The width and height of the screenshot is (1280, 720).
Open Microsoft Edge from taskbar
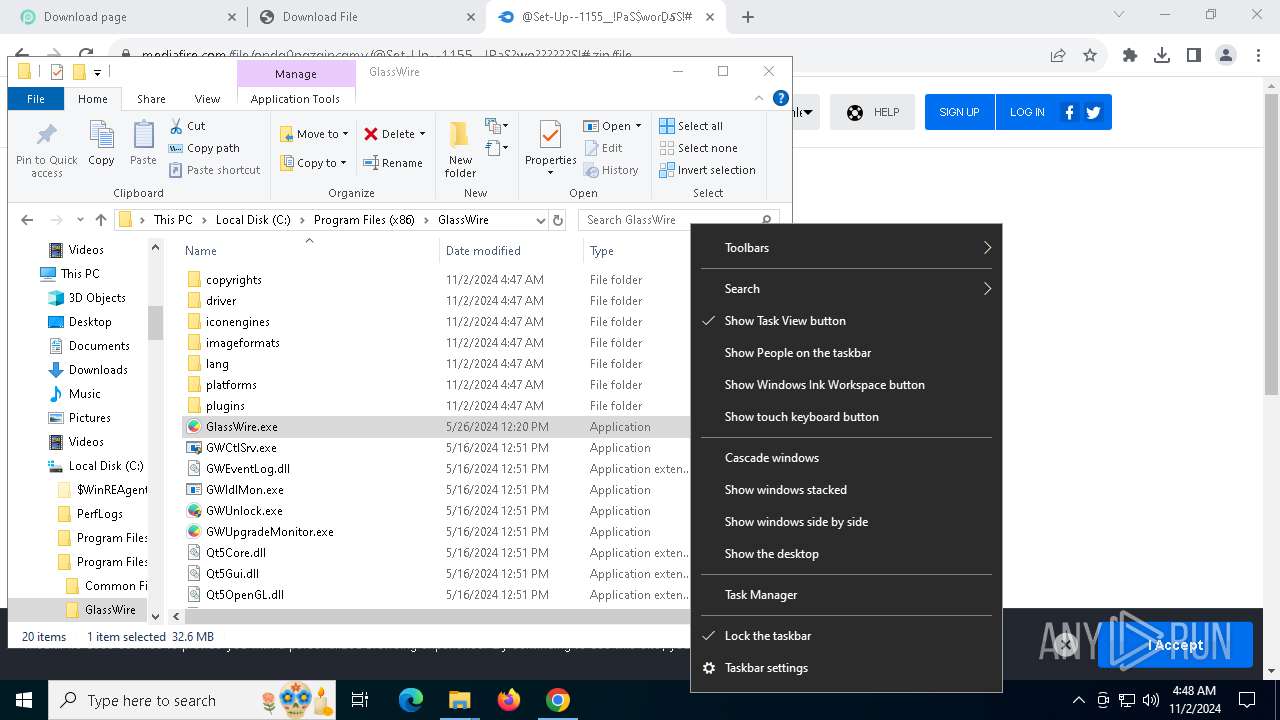(411, 700)
